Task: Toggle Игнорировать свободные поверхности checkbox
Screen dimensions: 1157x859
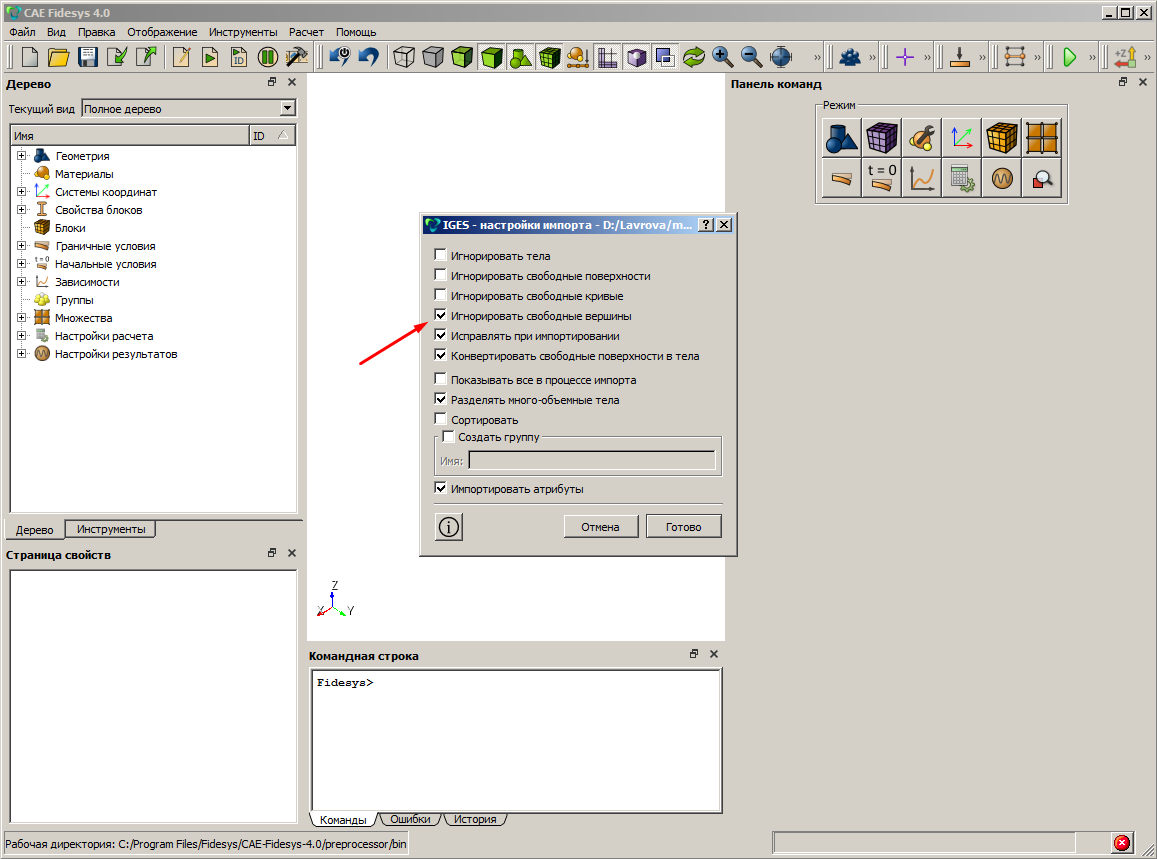Action: pos(441,275)
